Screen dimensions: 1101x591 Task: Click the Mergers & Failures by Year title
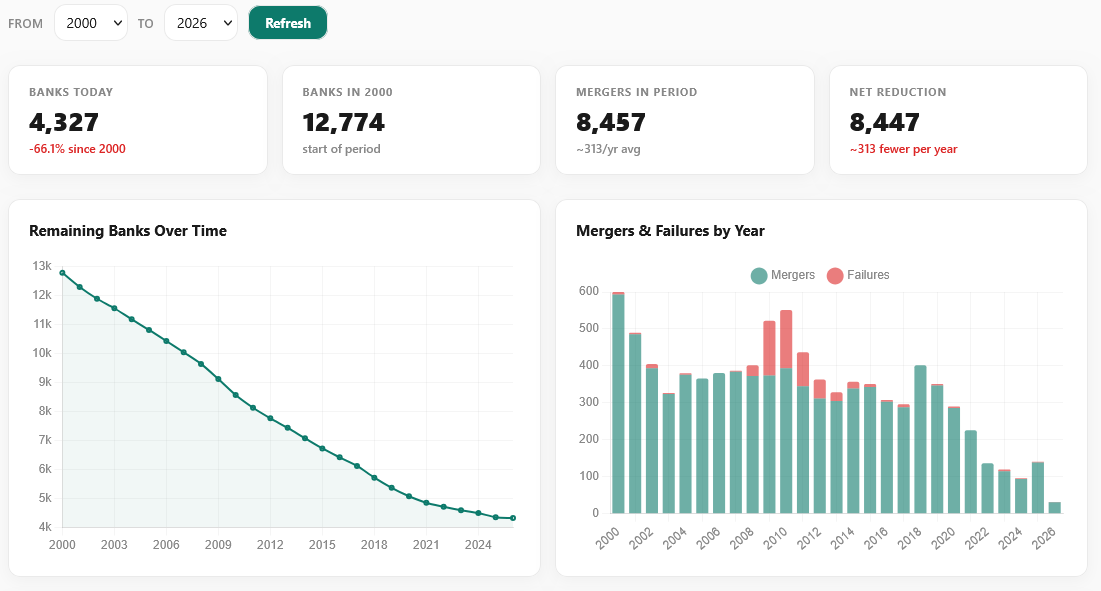tap(670, 230)
